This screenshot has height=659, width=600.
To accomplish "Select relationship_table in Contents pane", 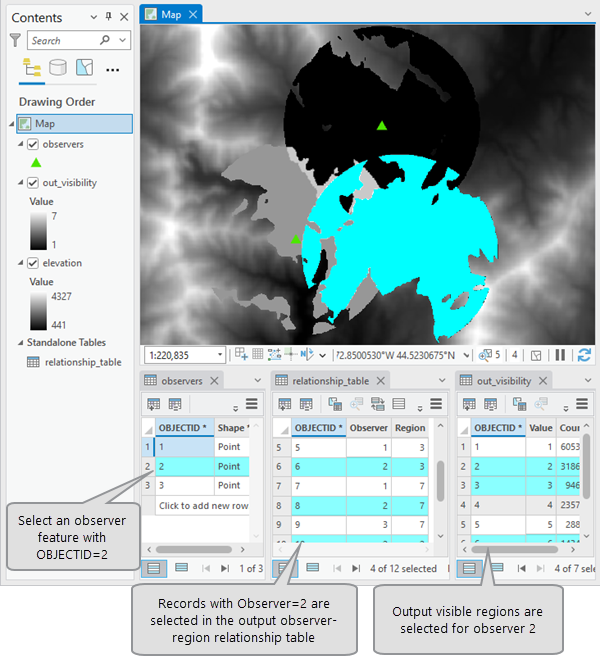I will [x=83, y=362].
